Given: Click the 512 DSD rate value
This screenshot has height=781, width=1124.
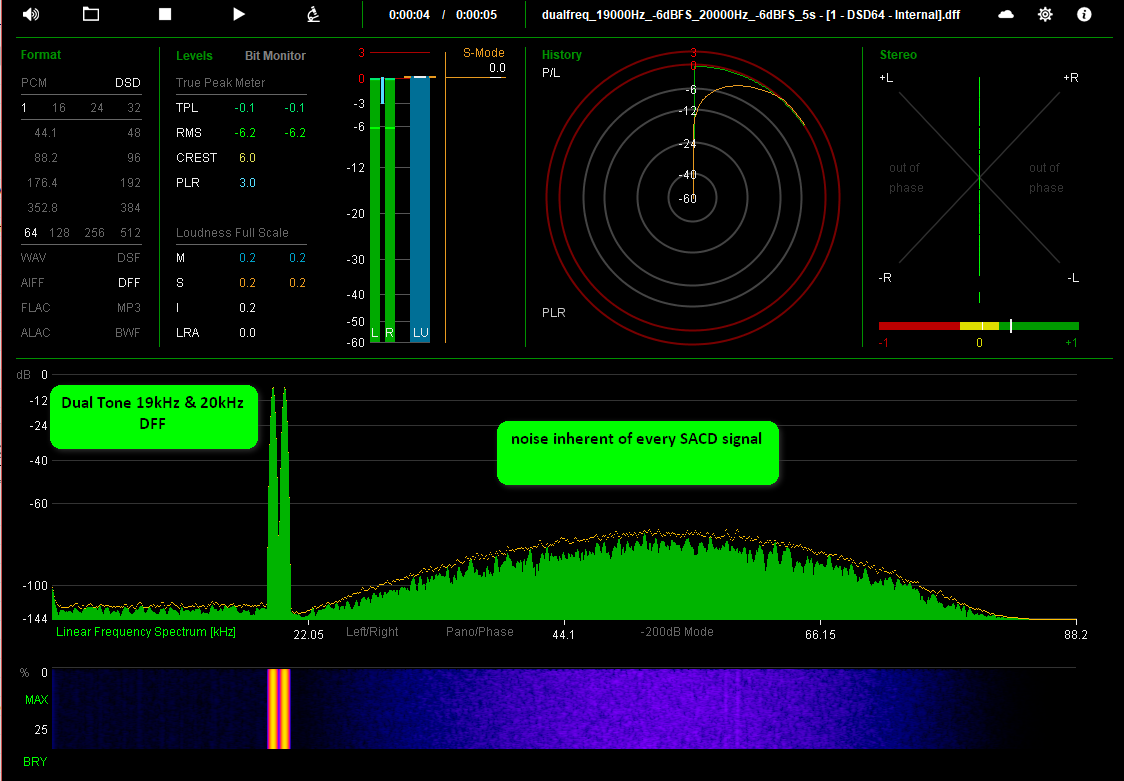Looking at the screenshot, I should coord(130,232).
